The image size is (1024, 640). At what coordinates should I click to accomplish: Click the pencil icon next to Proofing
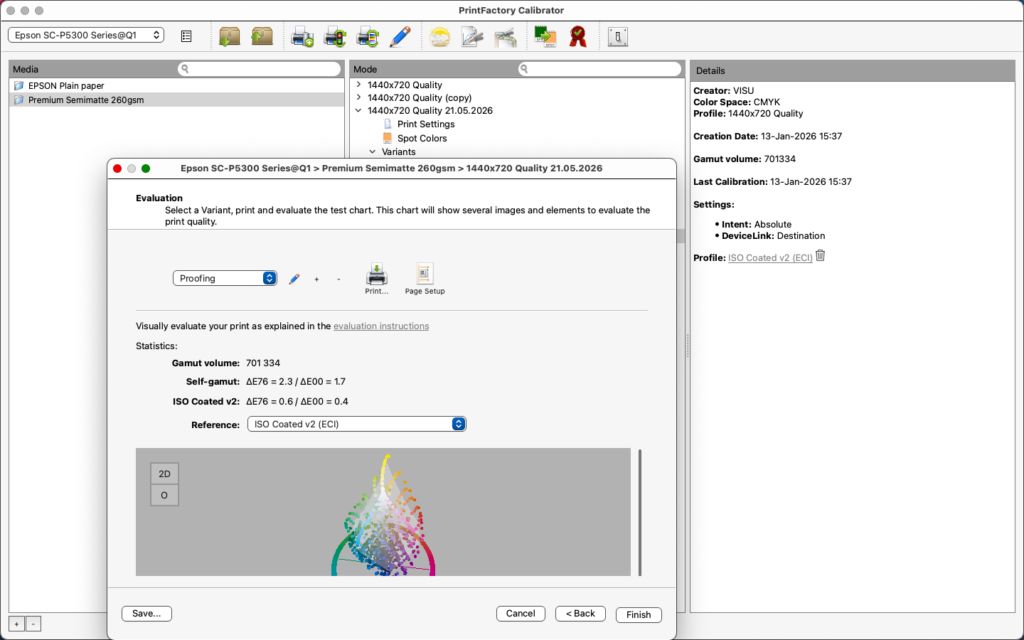click(294, 279)
